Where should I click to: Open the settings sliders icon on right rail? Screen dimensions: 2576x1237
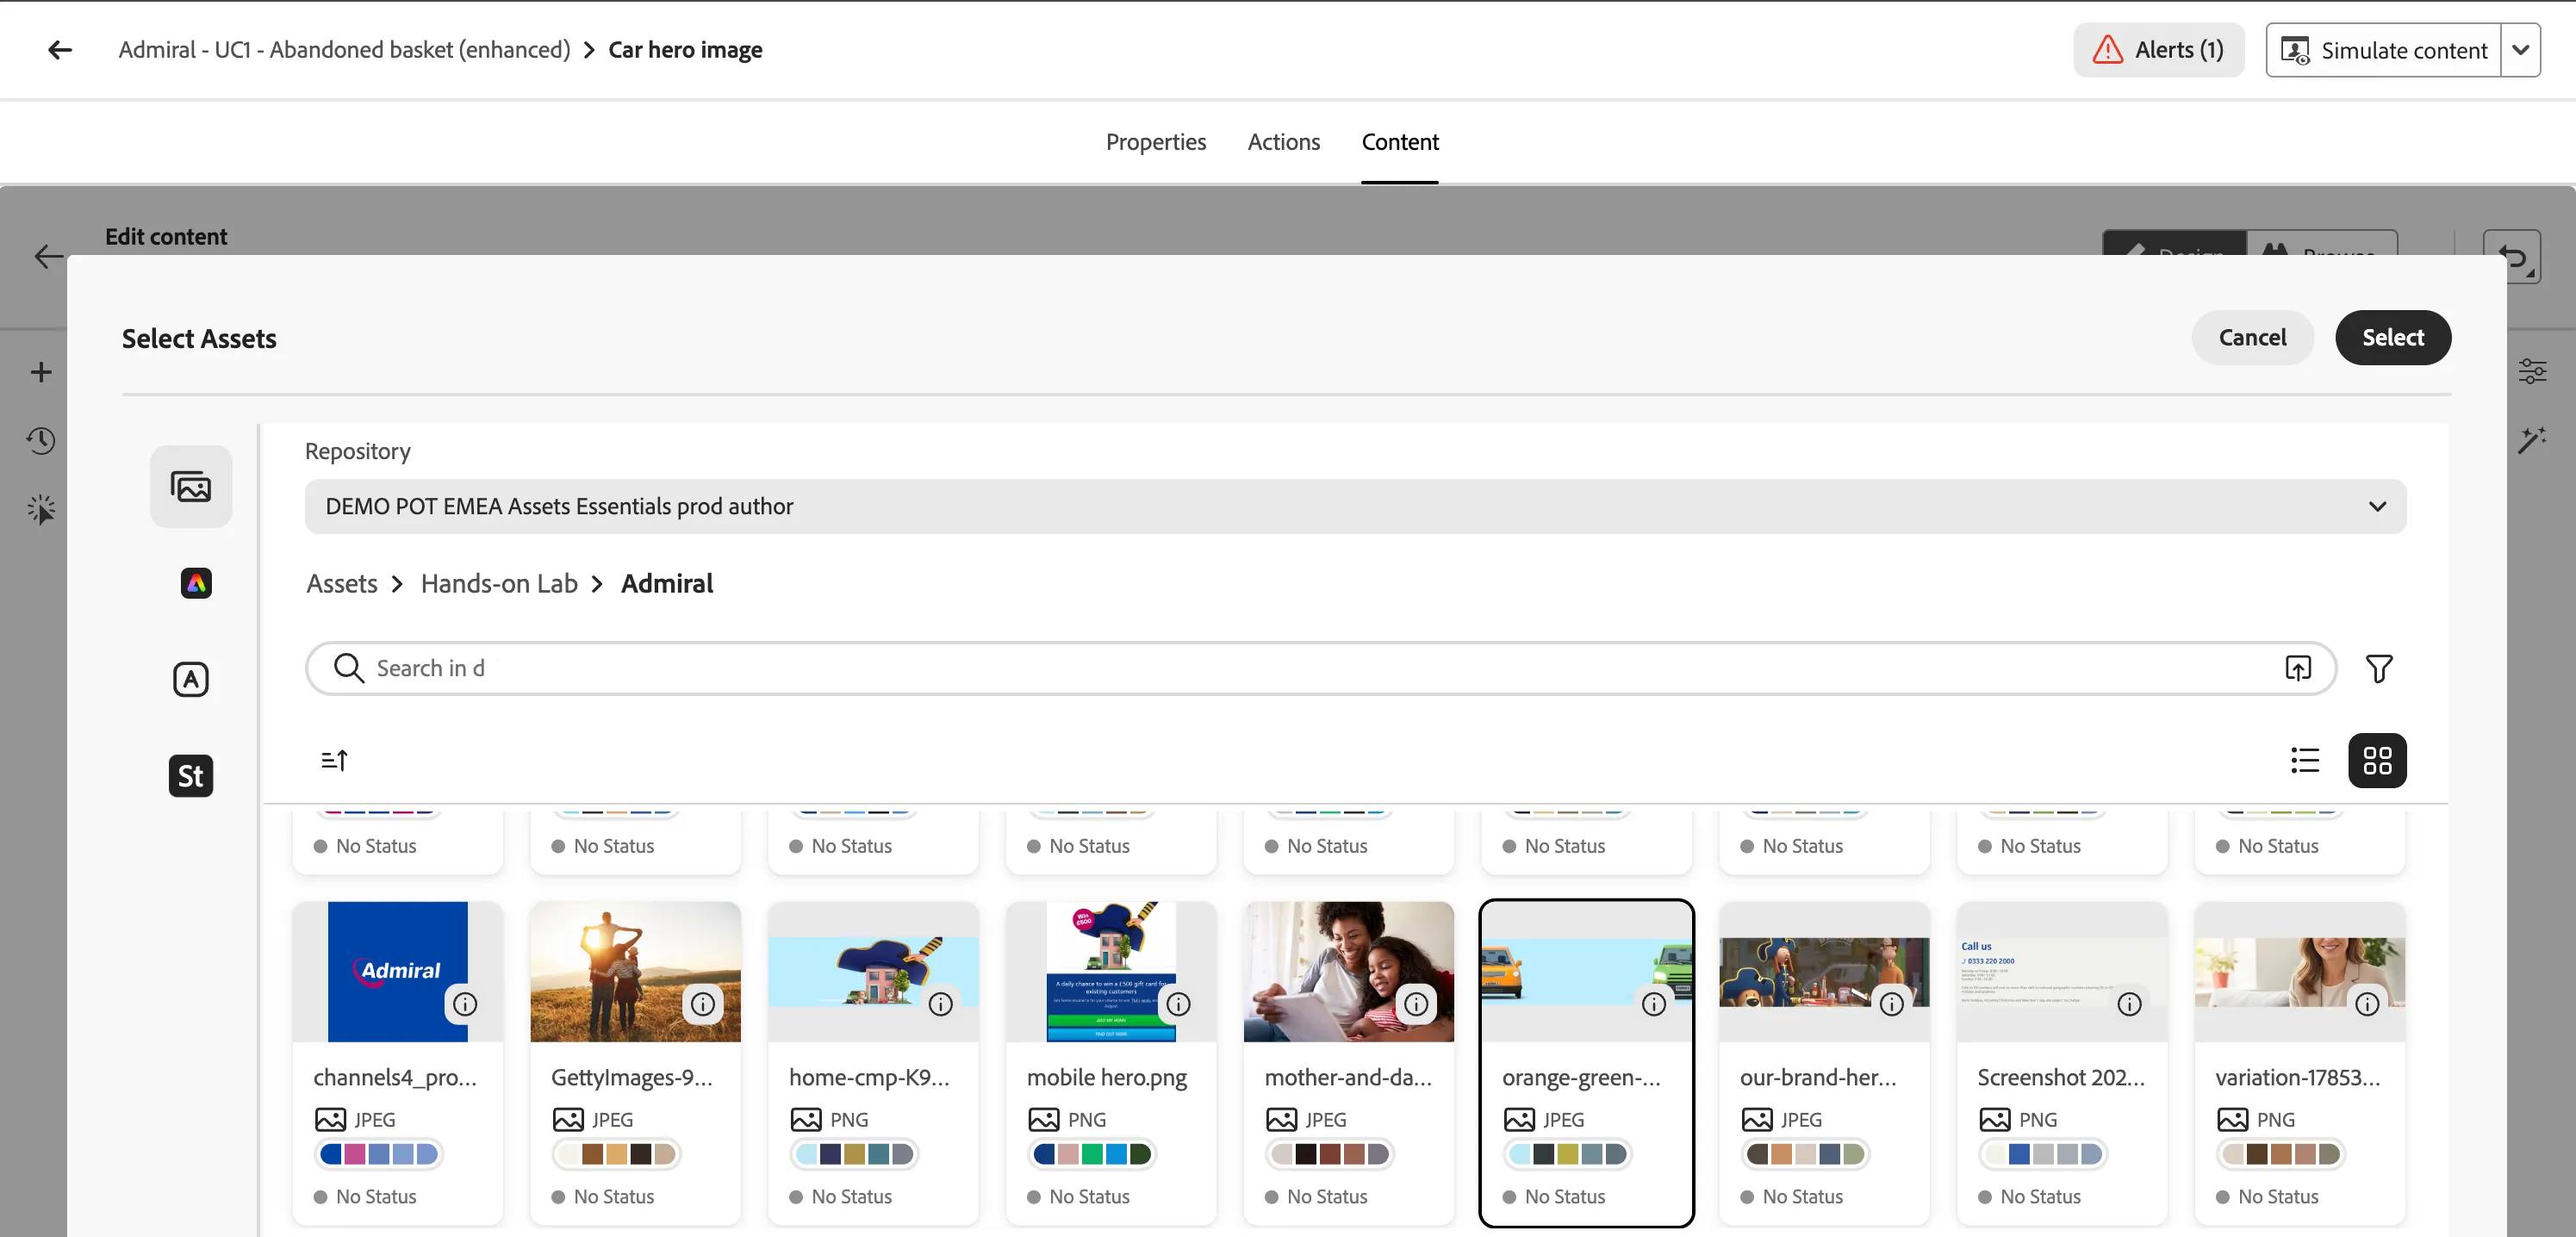[x=2532, y=372]
